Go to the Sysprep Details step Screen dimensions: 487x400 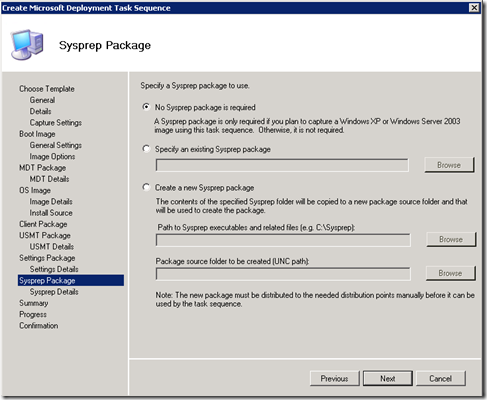(x=54, y=292)
